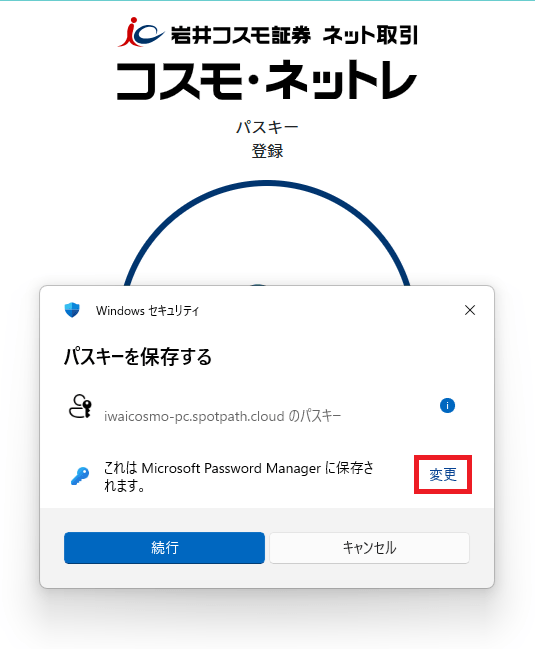535x649 pixels.
Task: Click the 岩井コスモ証券 ネット取引 text
Action: point(294,35)
